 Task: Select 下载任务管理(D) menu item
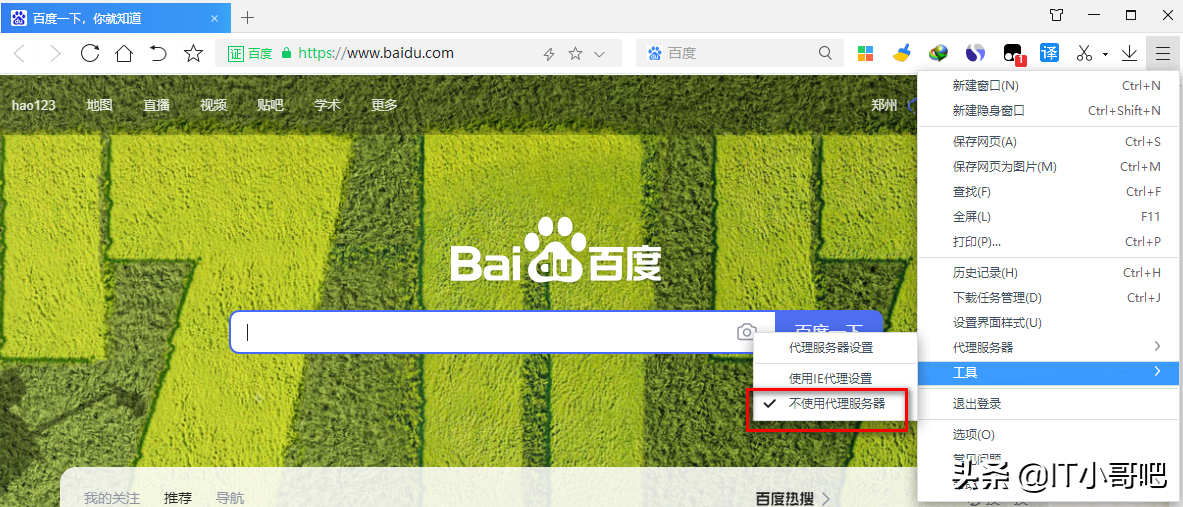coord(1049,297)
